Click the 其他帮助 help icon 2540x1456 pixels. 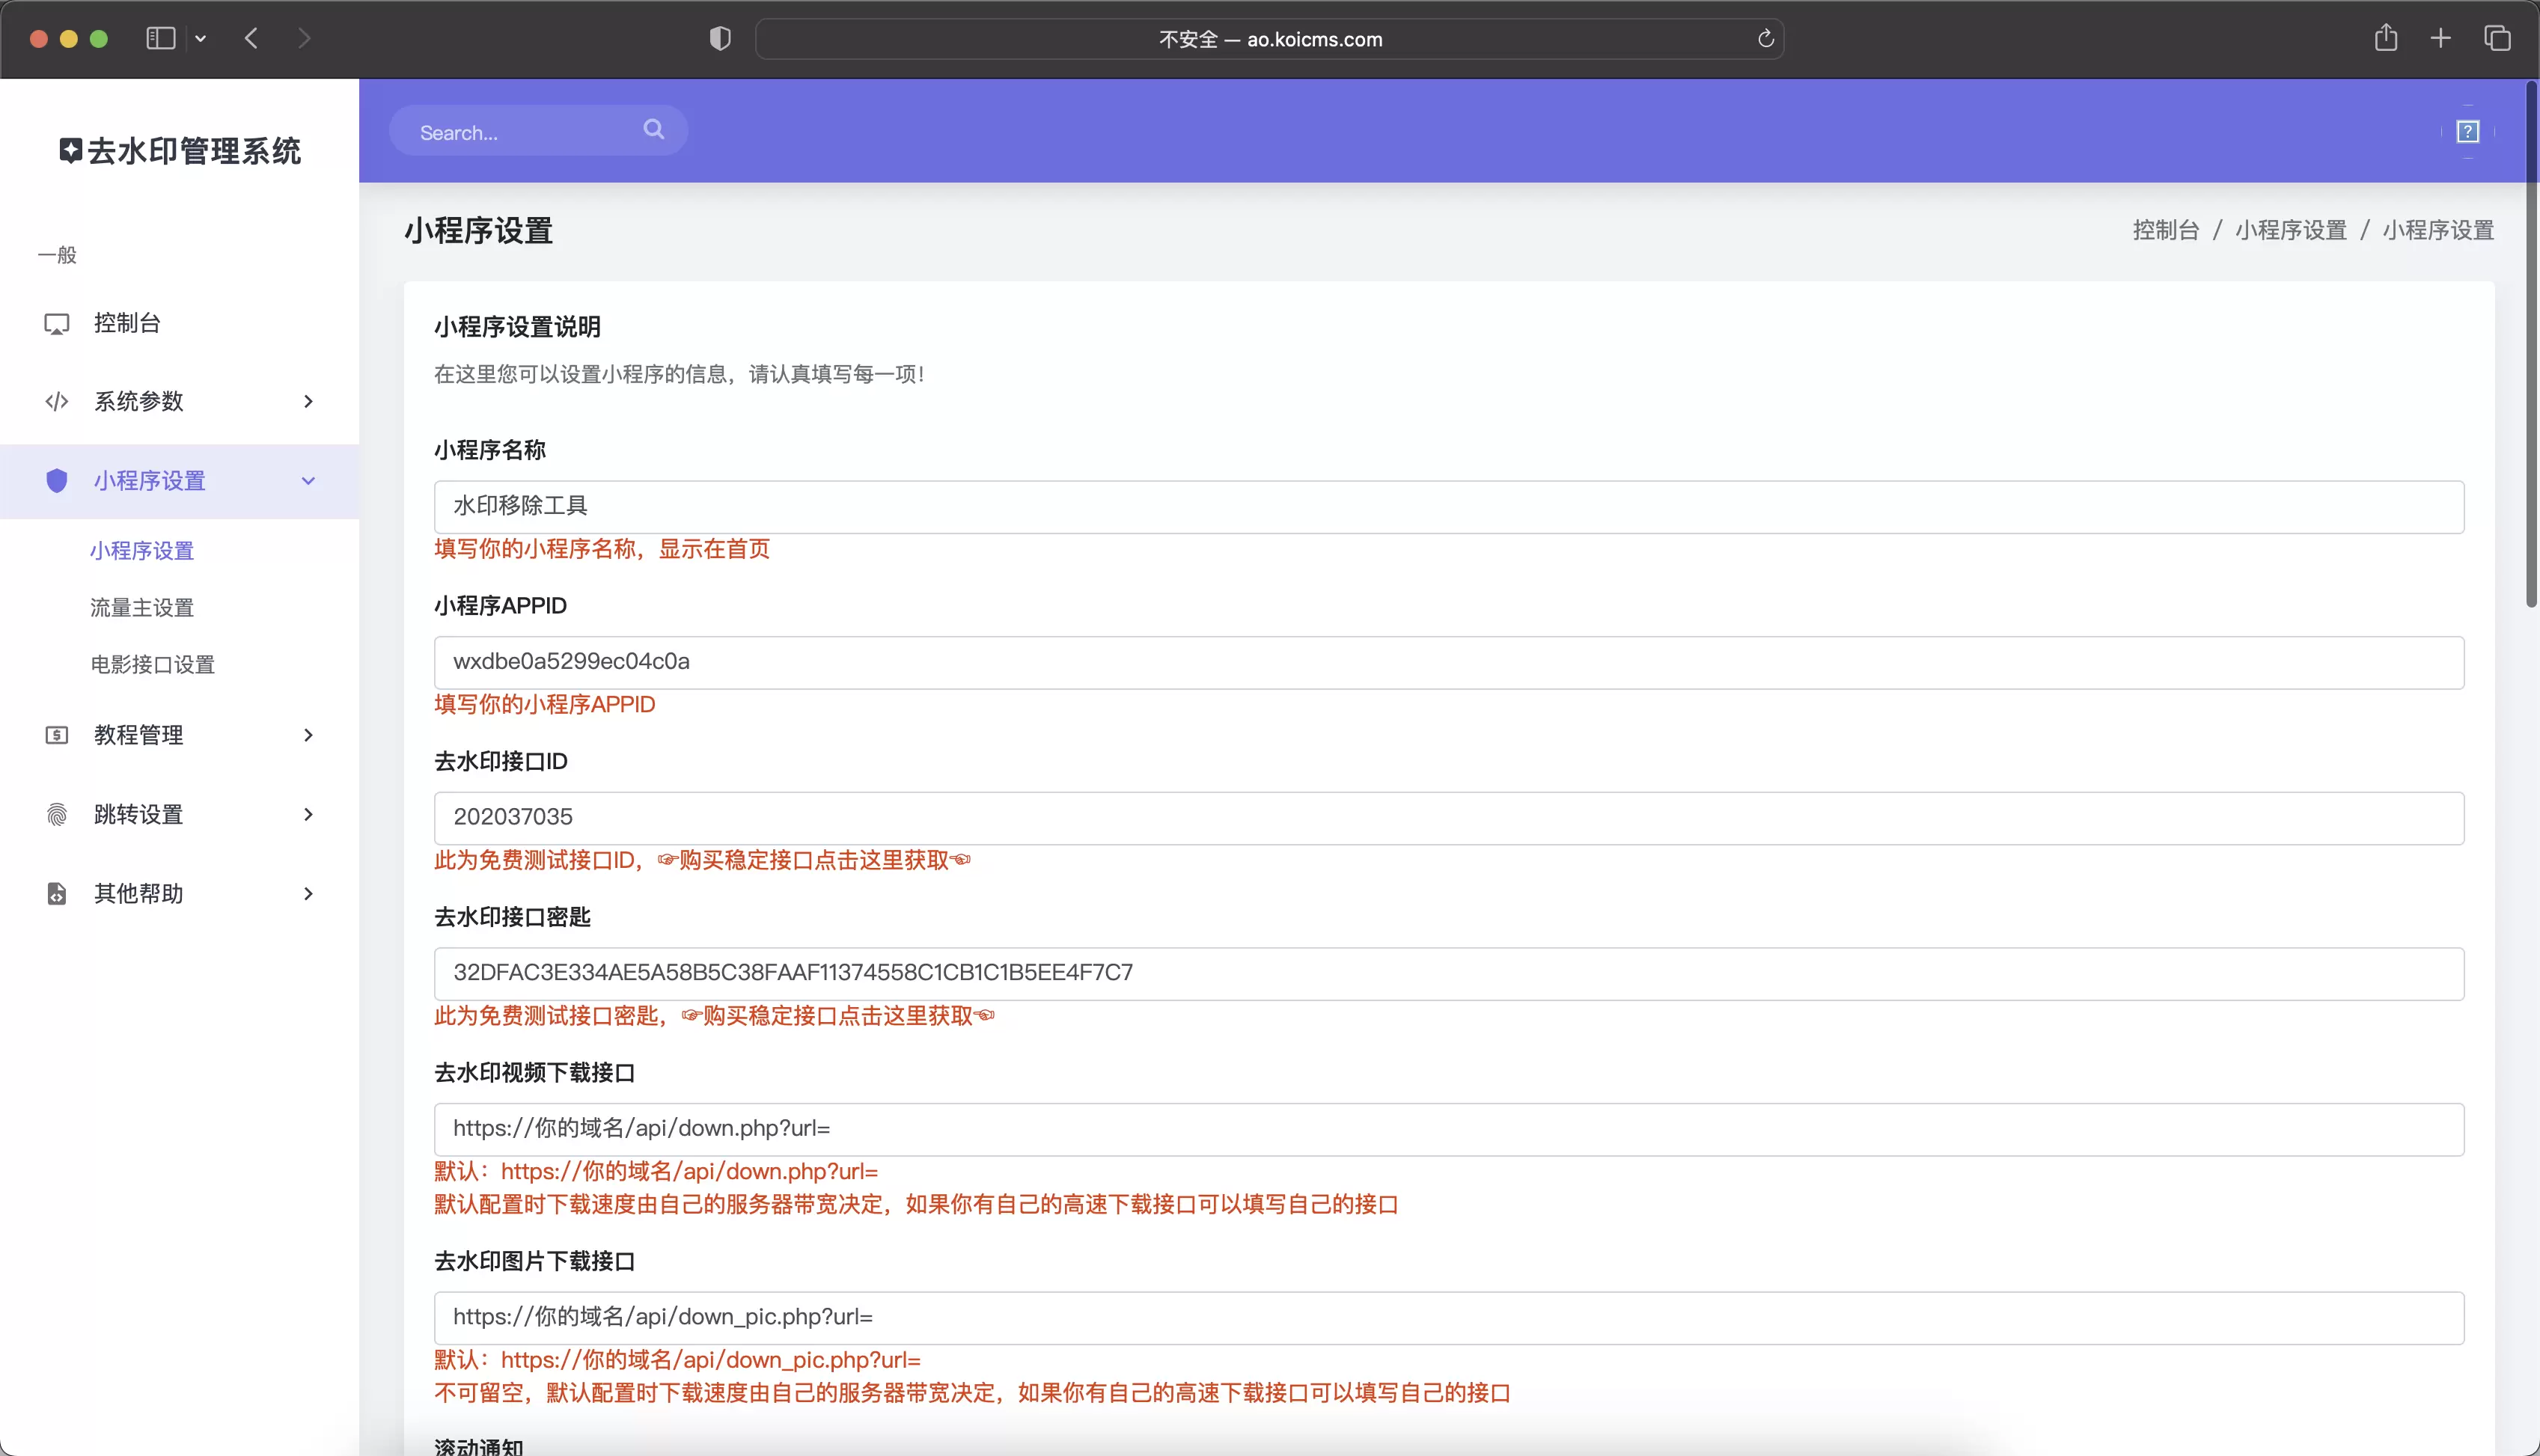[x=56, y=893]
